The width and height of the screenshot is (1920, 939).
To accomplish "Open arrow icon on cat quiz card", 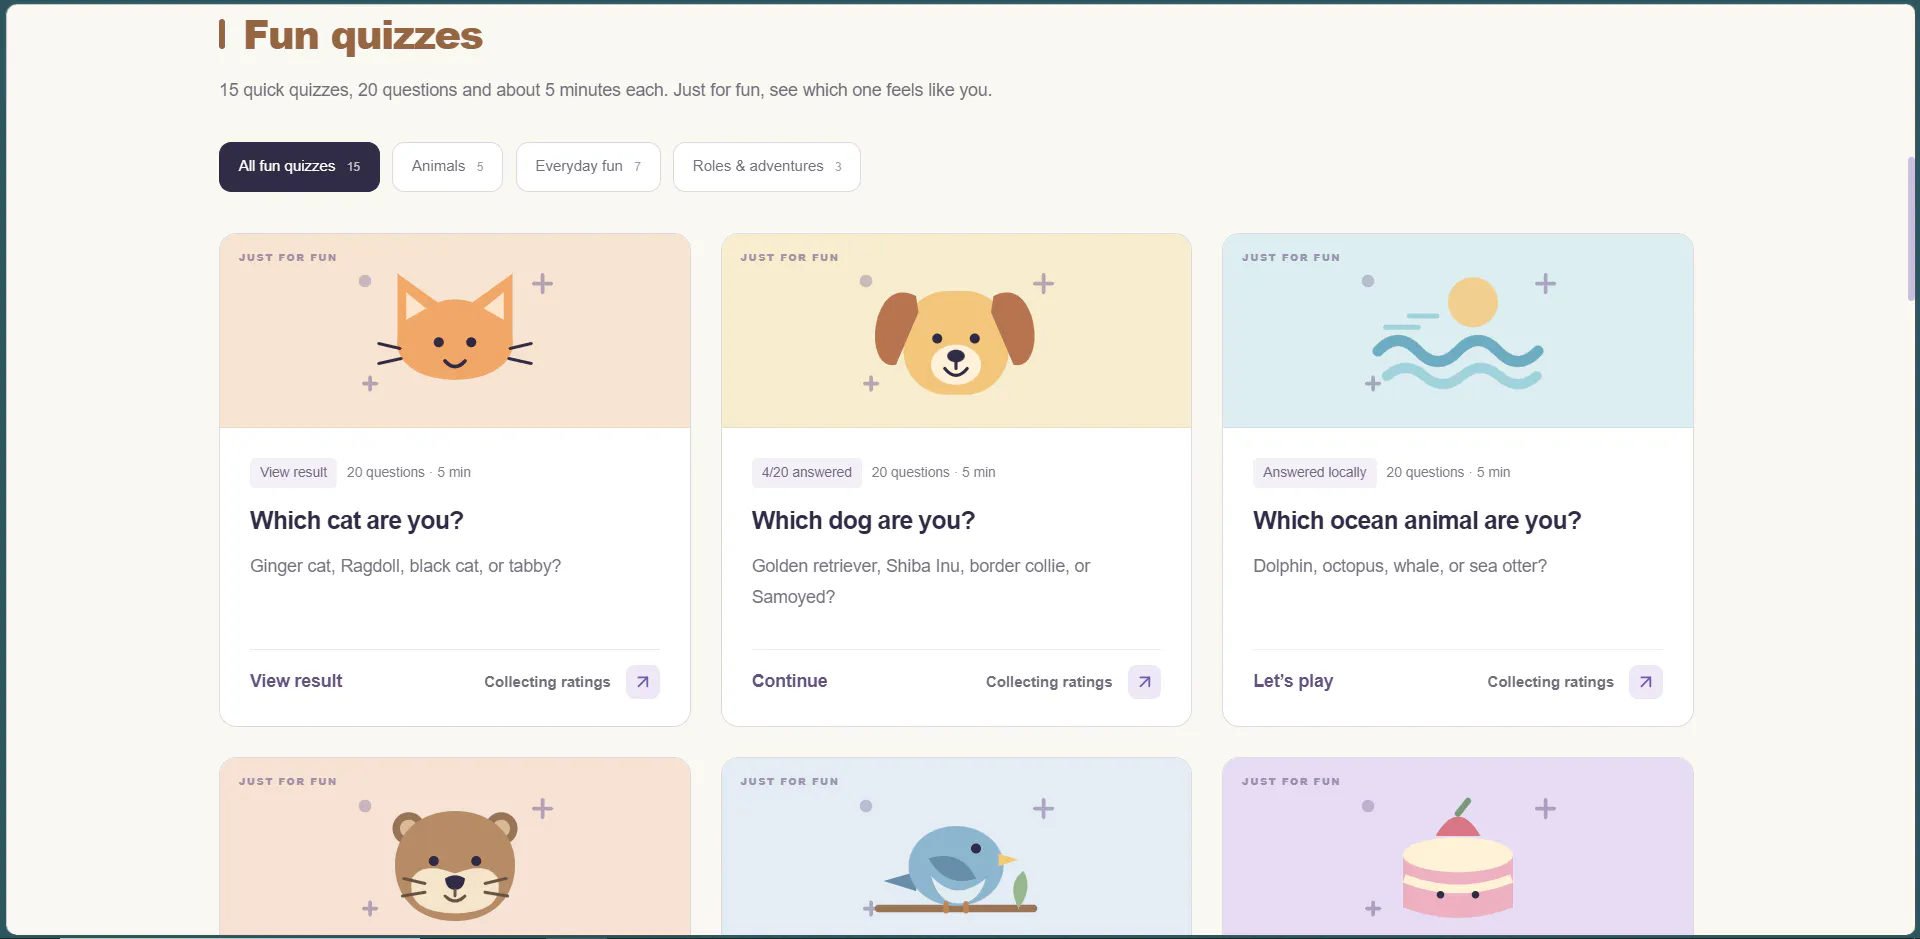I will [643, 682].
